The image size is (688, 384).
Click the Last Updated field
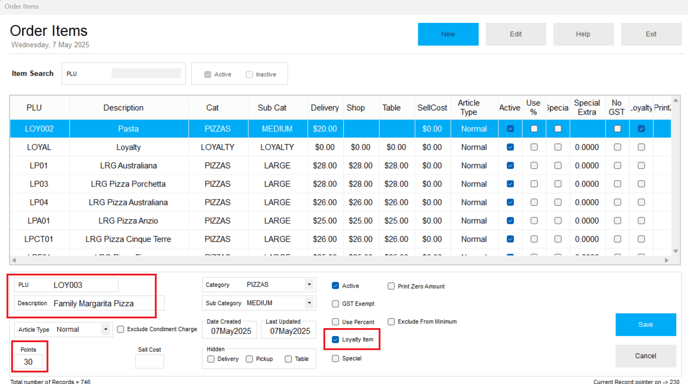(290, 331)
